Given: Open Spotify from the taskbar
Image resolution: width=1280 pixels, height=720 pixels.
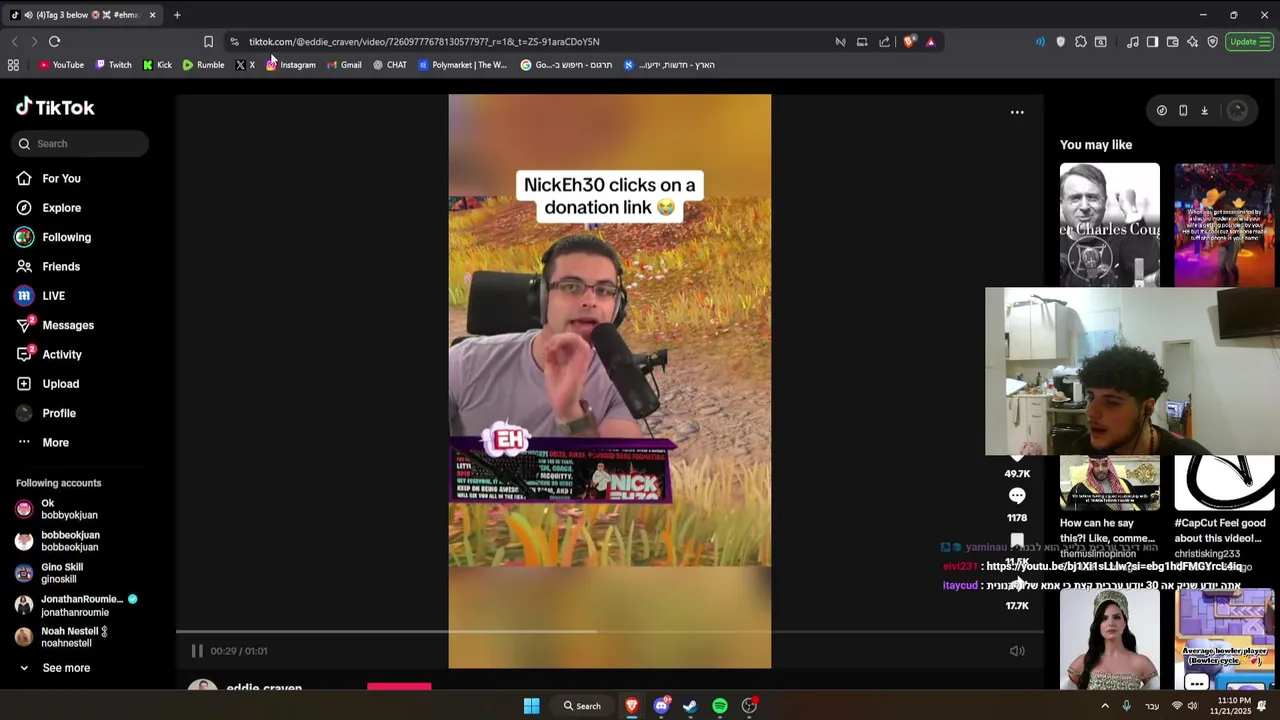Looking at the screenshot, I should [719, 706].
